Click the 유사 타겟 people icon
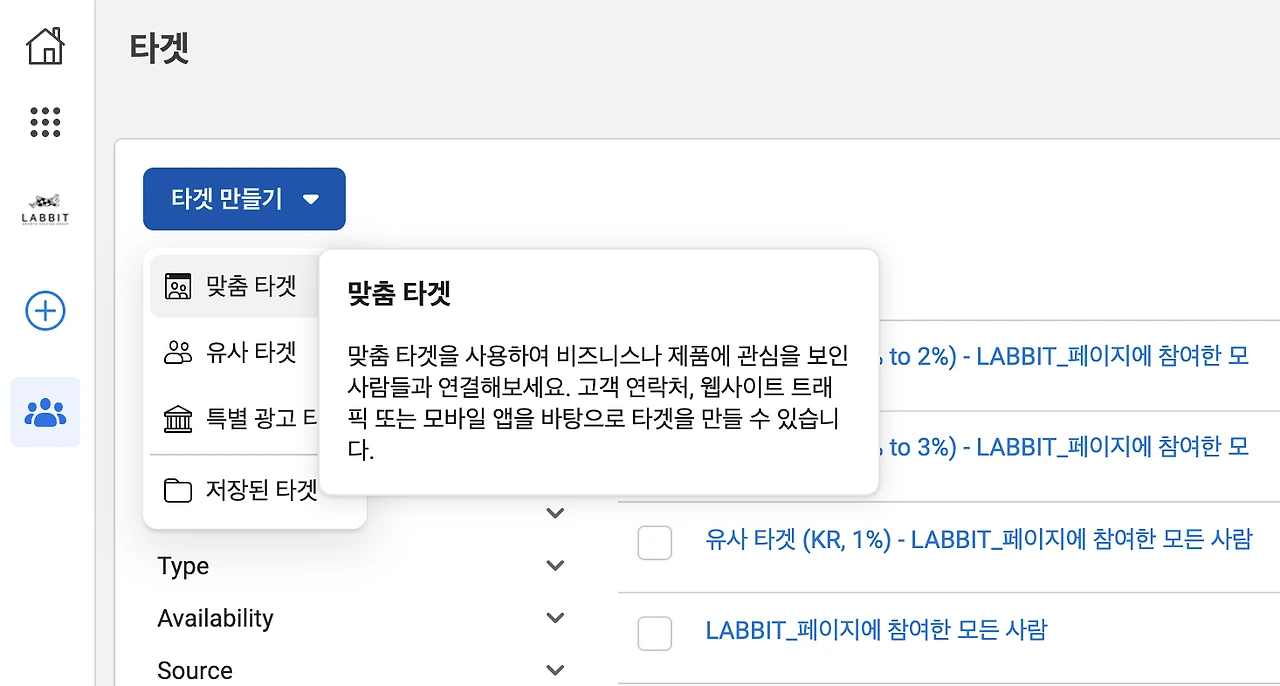Image resolution: width=1280 pixels, height=686 pixels. [178, 353]
